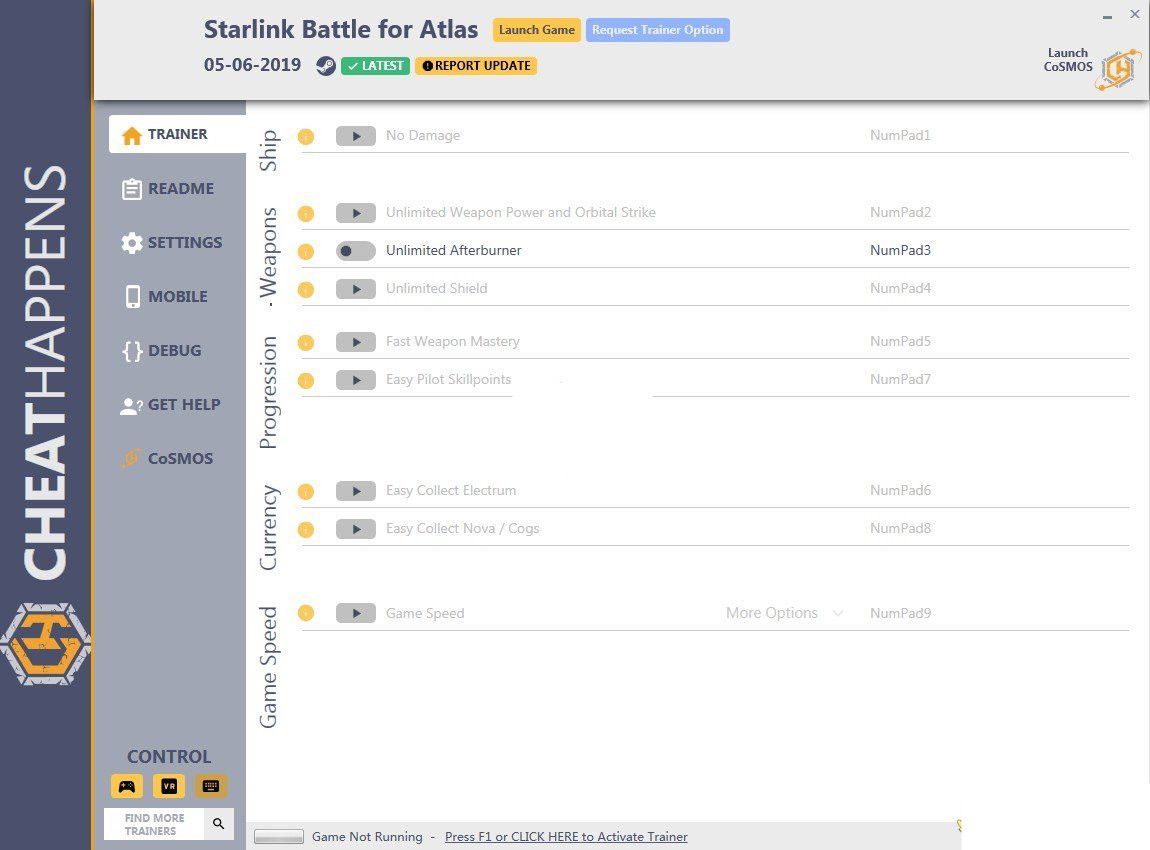Click the info icon beside Unlimited Weapon Power

[306, 213]
